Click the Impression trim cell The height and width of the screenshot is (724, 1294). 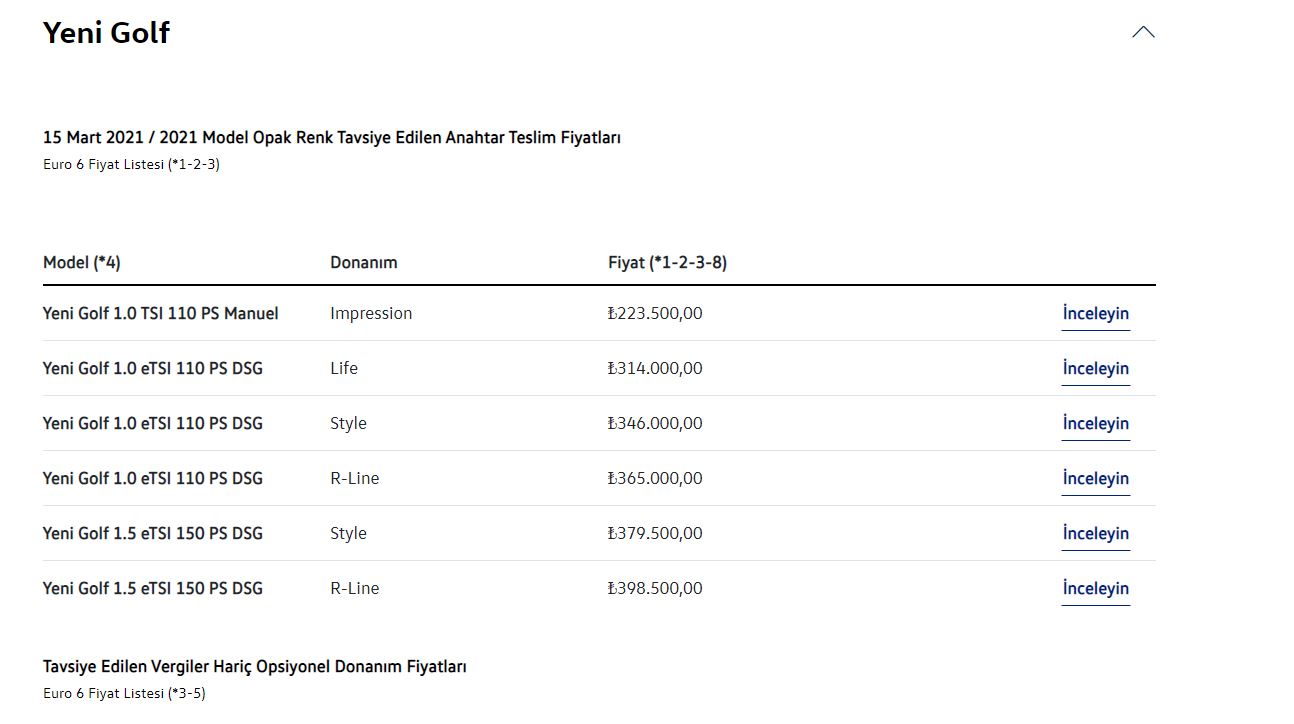coord(371,313)
